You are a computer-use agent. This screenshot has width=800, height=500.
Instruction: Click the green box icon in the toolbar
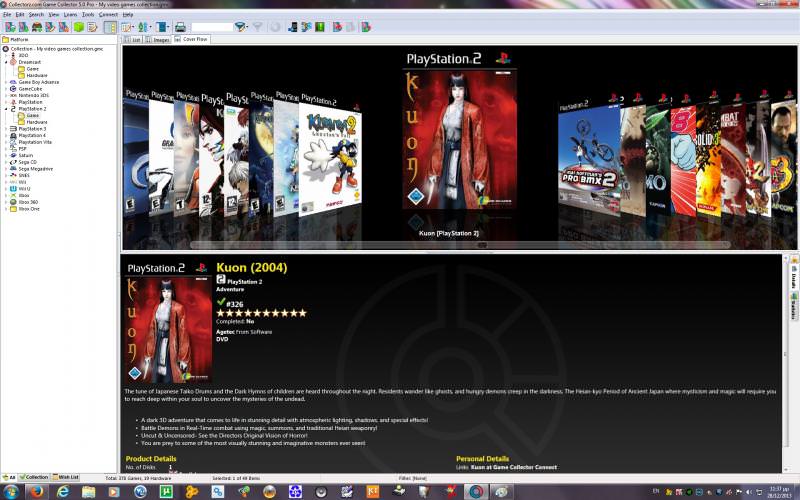pos(78,27)
